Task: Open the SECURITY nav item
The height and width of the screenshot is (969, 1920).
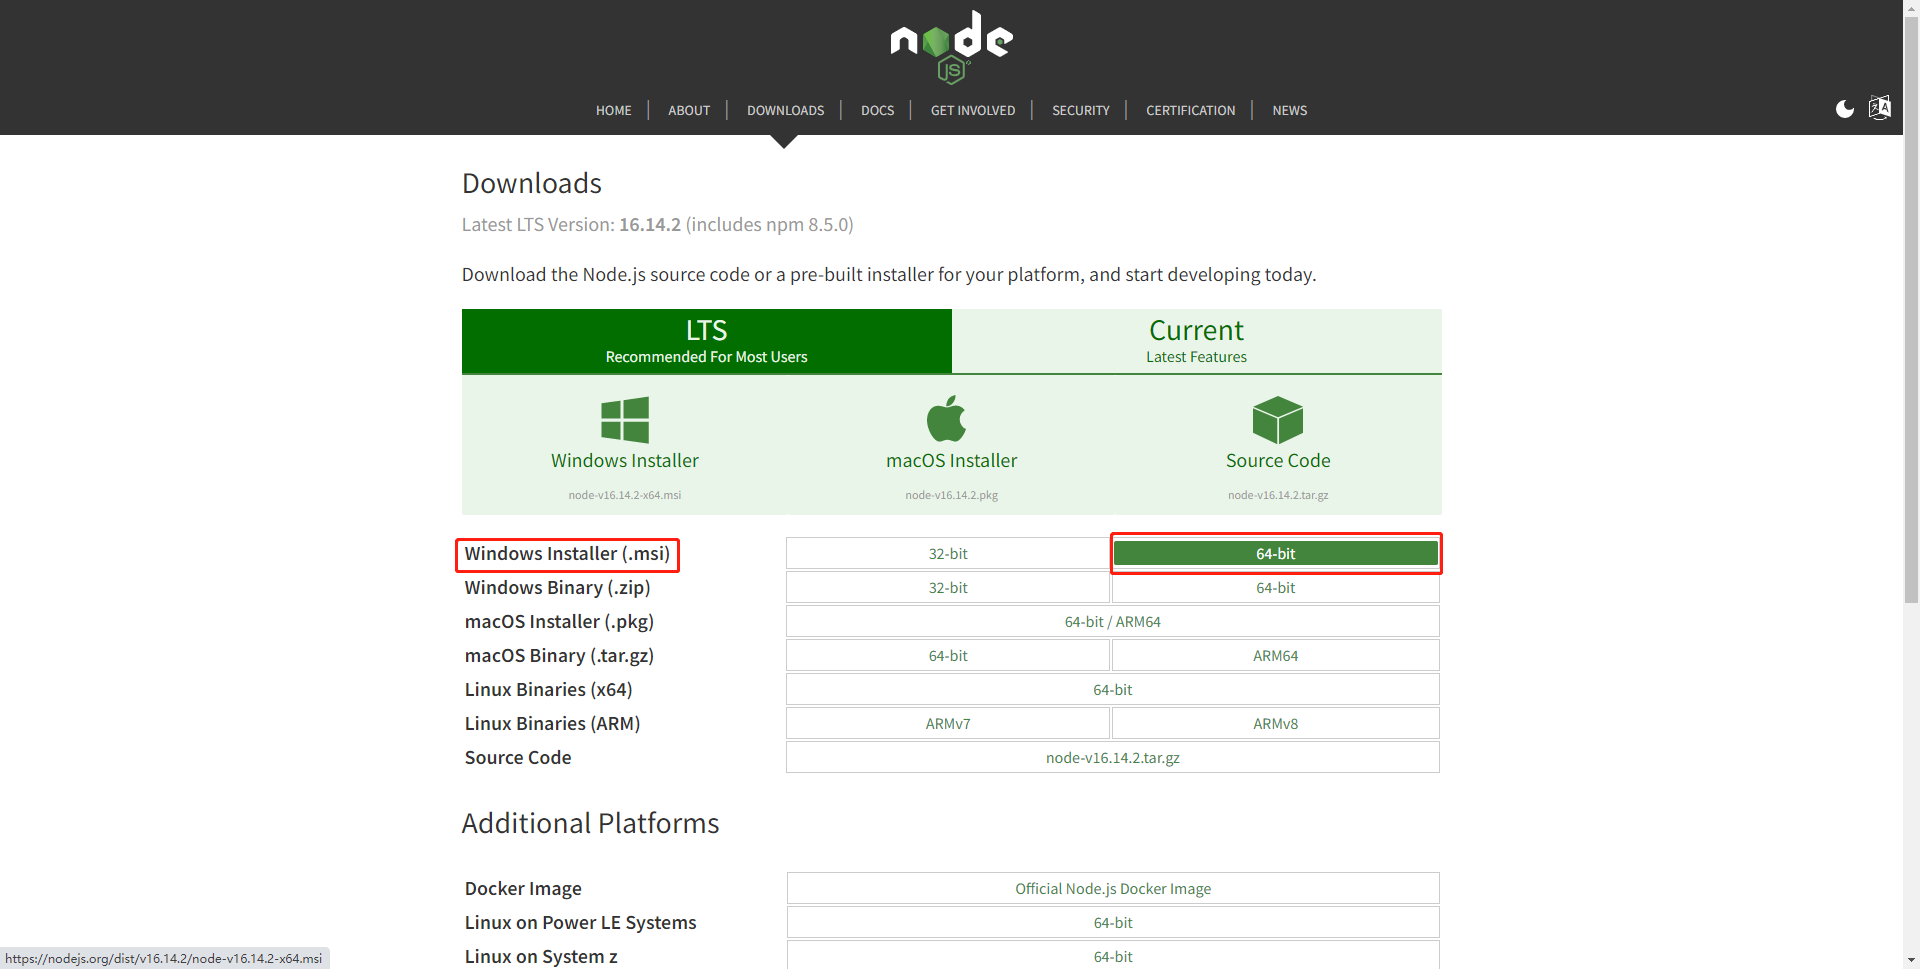Action: click(1081, 110)
